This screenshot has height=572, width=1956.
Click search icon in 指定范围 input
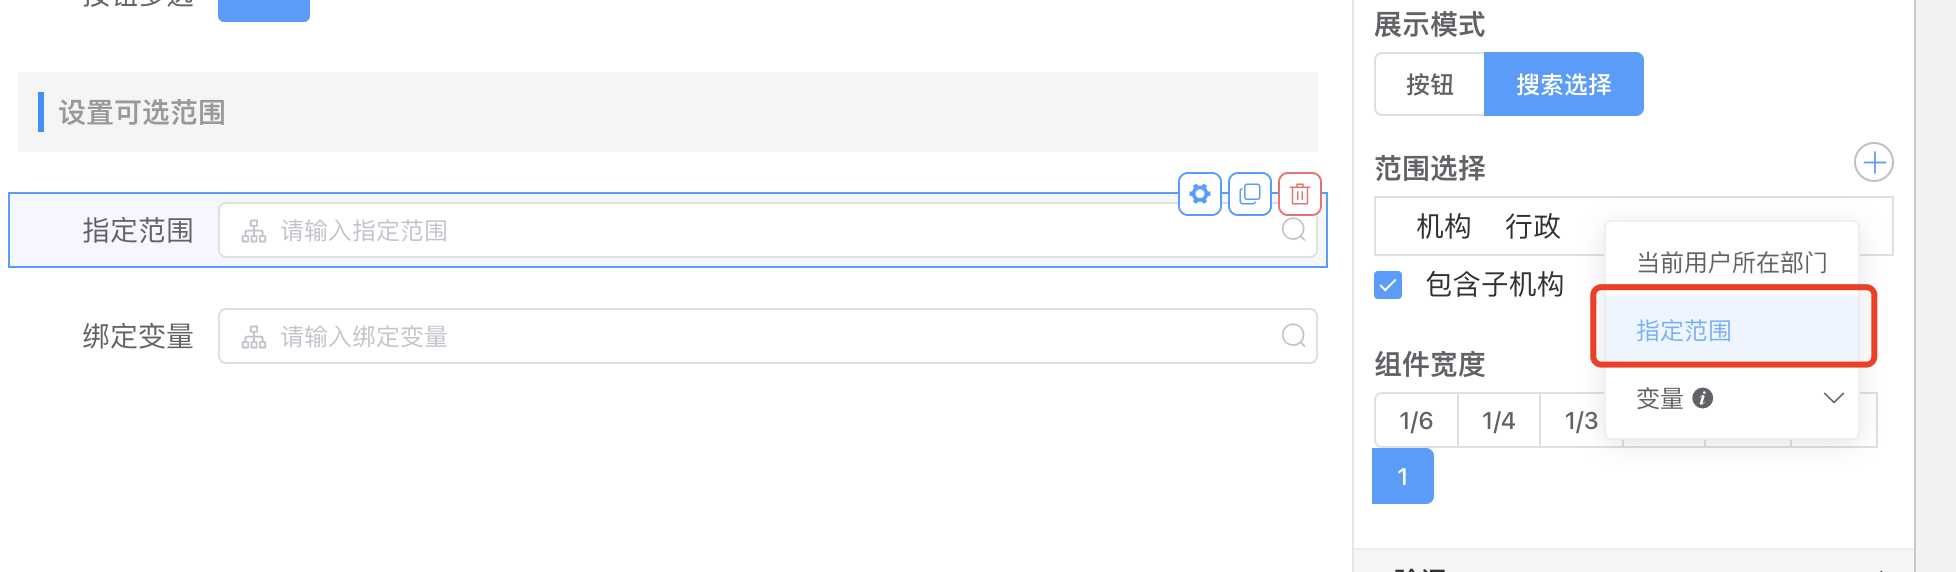tap(1294, 230)
